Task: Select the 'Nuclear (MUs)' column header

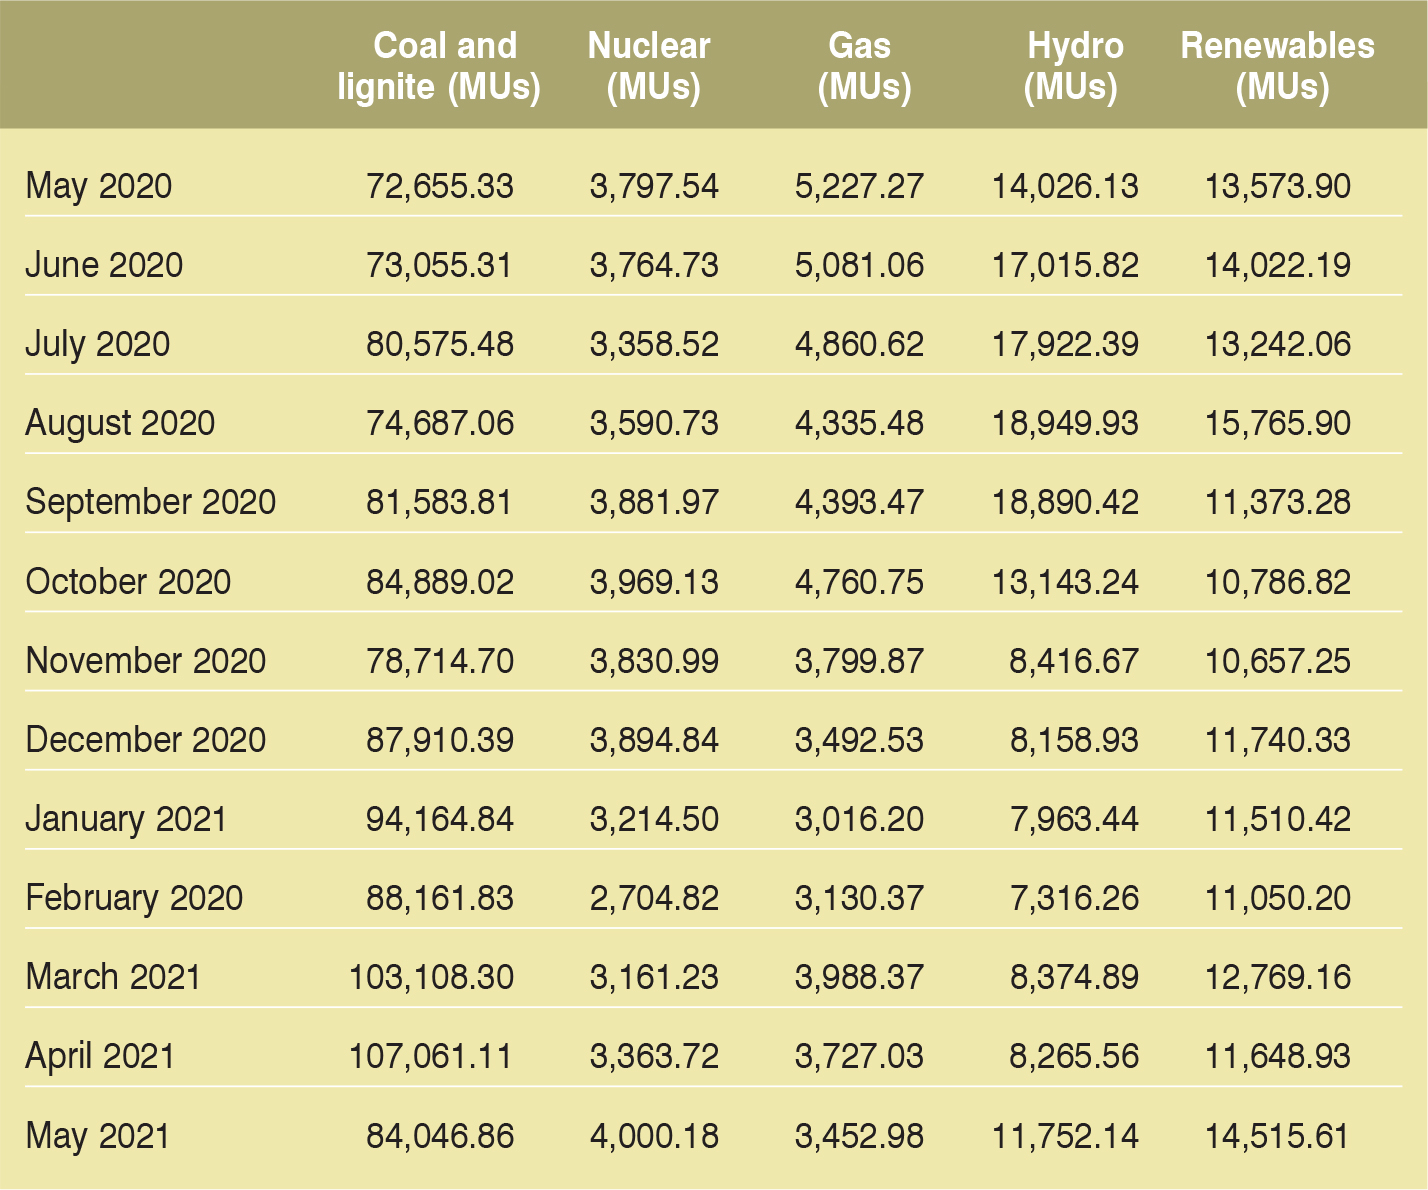Action: coord(650,66)
